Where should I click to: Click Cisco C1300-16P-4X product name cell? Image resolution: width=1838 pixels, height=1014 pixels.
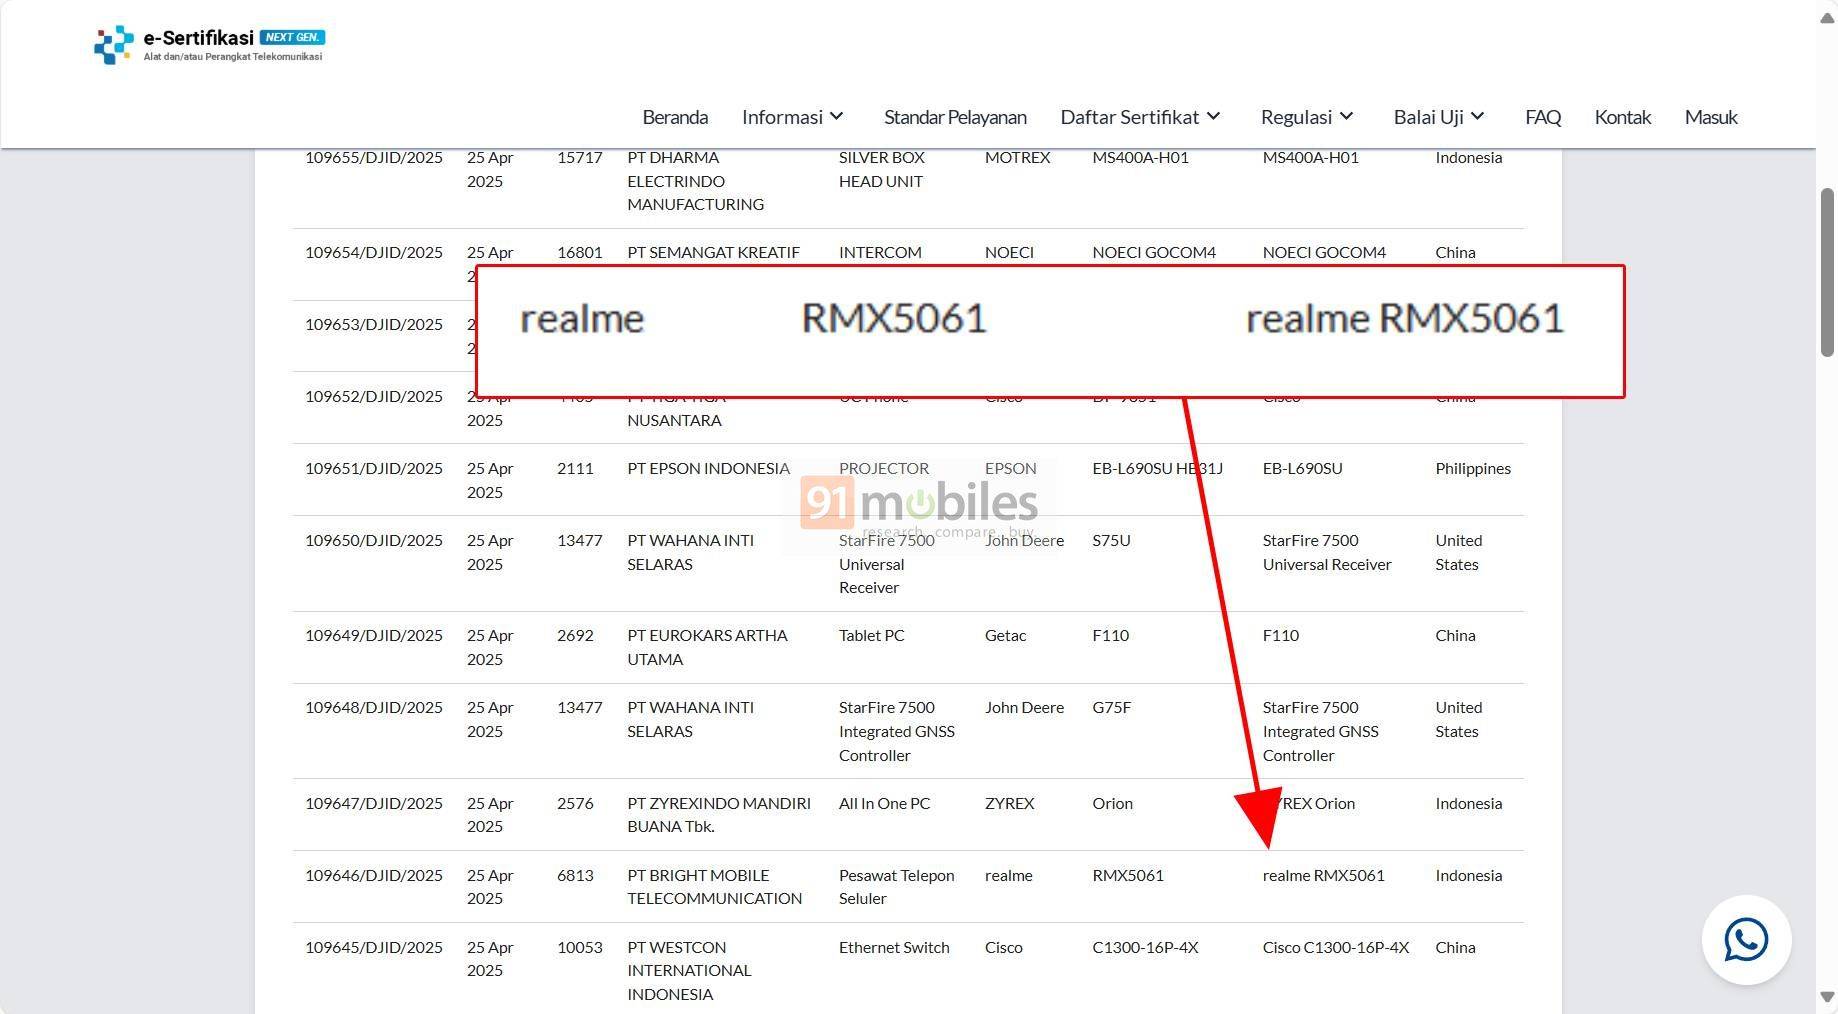pos(1335,947)
